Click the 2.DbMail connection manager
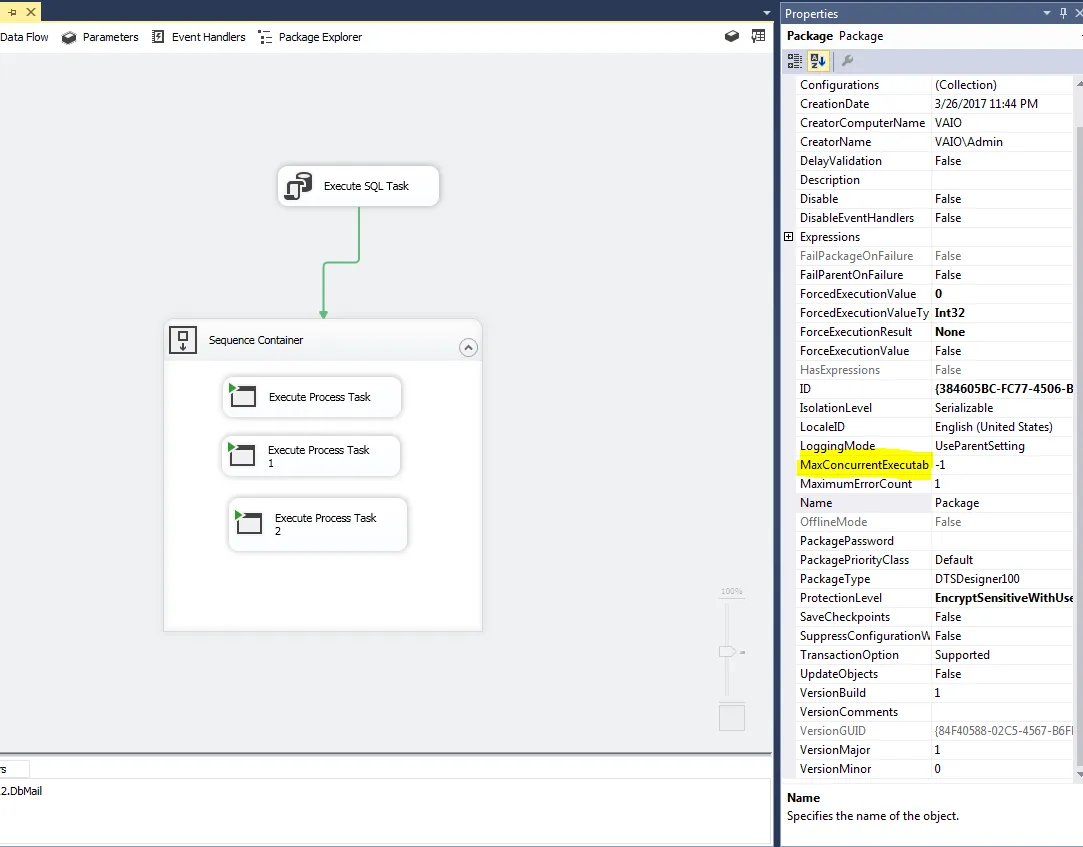Viewport: 1083px width, 847px height. [x=21, y=791]
